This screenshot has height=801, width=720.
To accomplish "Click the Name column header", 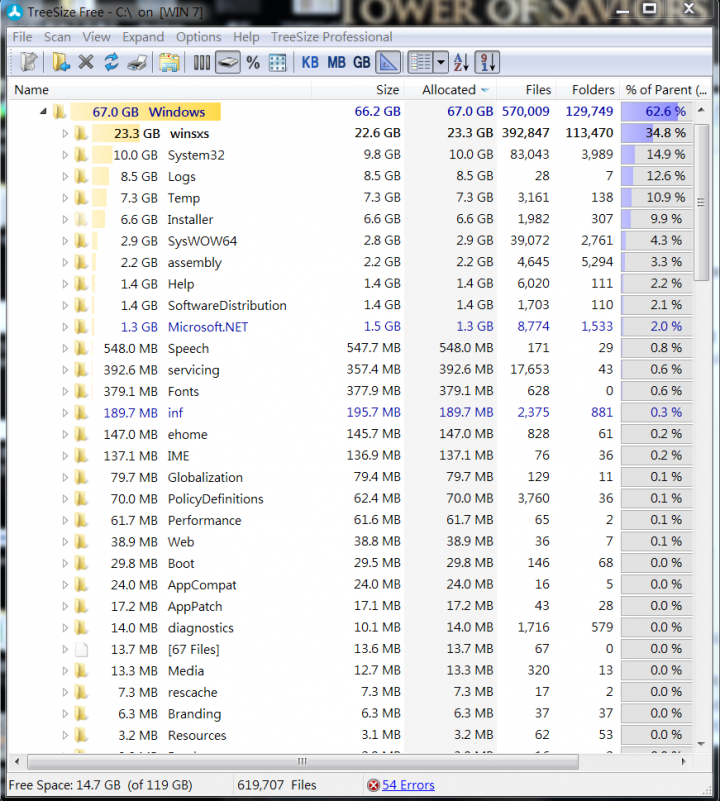I will [160, 90].
